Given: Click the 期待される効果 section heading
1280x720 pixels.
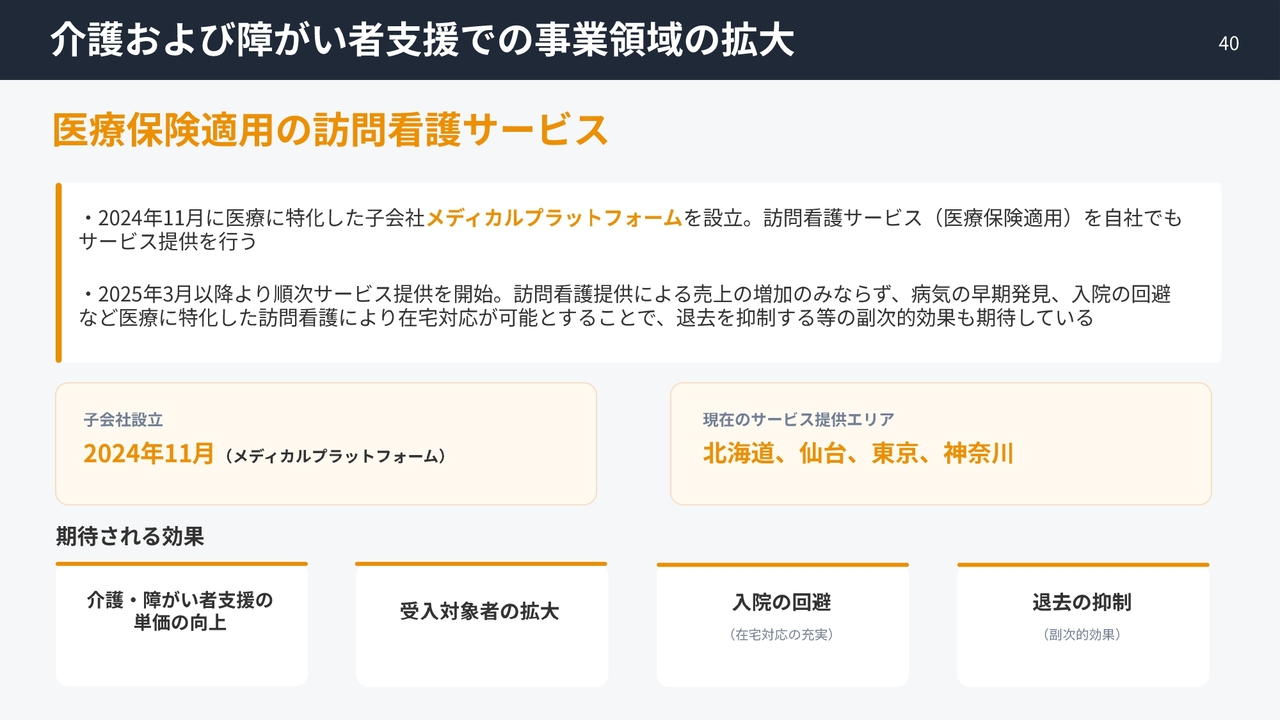Looking at the screenshot, I should point(130,537).
